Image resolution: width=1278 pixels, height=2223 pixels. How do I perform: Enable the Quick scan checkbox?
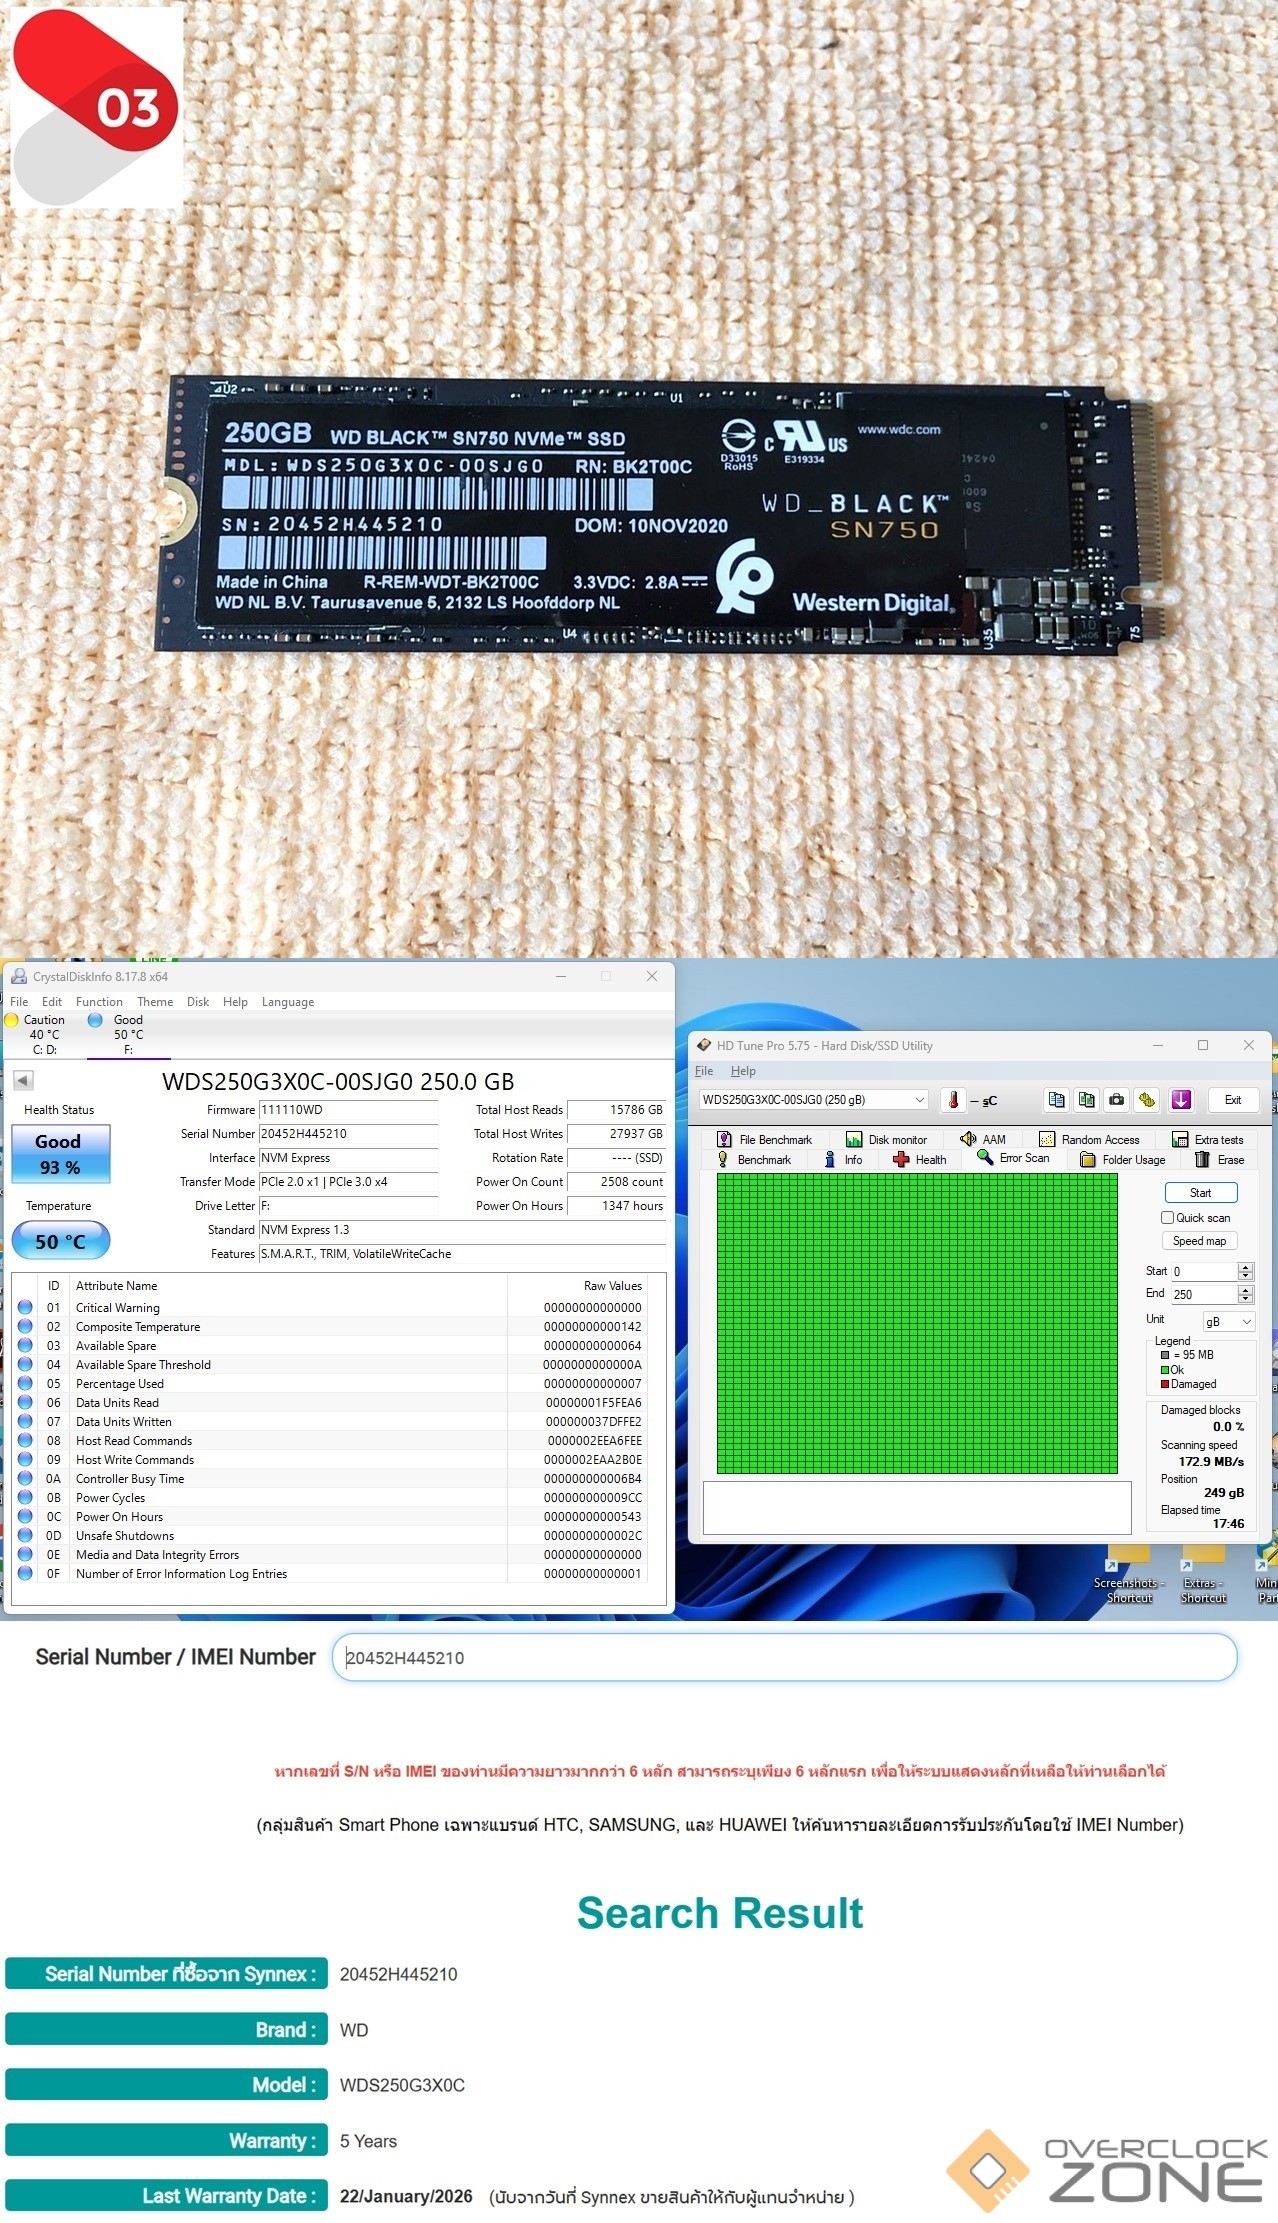point(1167,1217)
